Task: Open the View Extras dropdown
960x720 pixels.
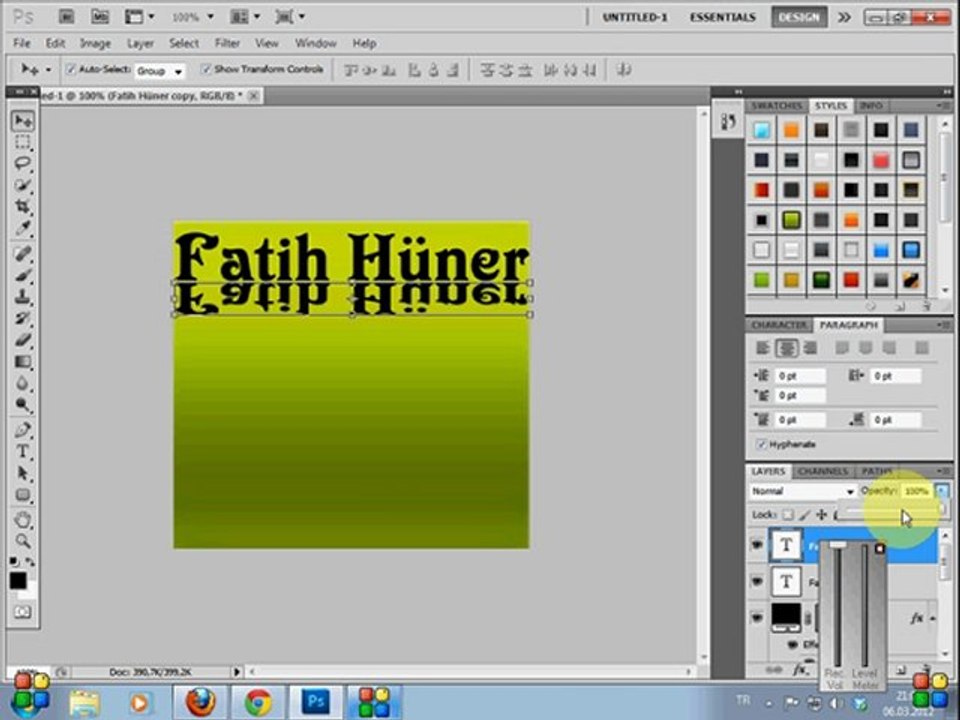Action: tap(139, 17)
